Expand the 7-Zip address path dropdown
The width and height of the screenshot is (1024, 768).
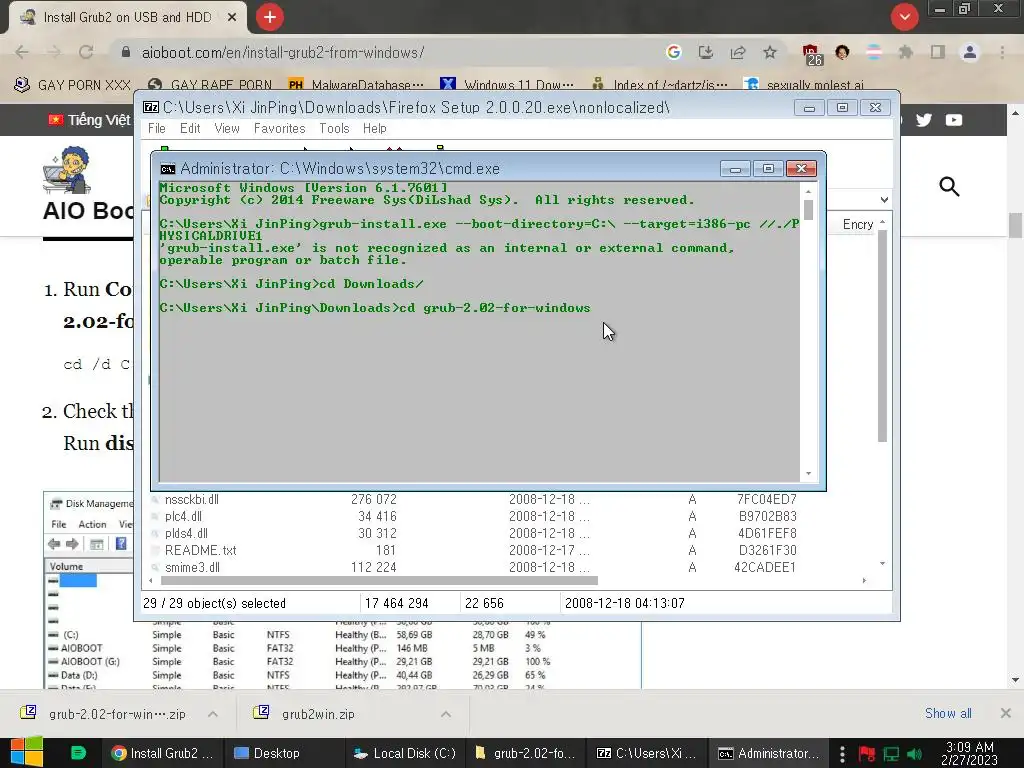tap(884, 200)
